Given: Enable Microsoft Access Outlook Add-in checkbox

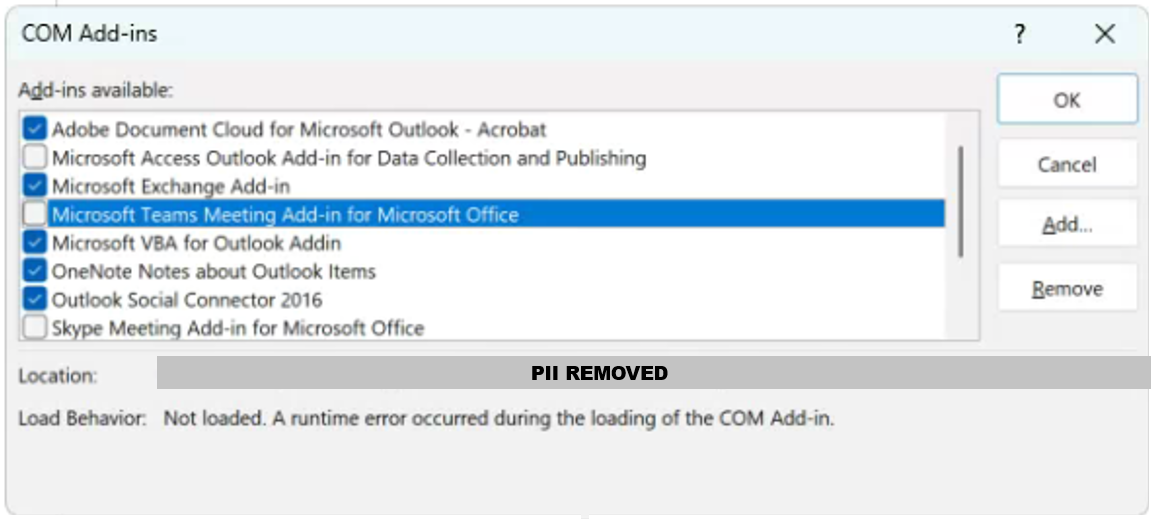Looking at the screenshot, I should (35, 158).
